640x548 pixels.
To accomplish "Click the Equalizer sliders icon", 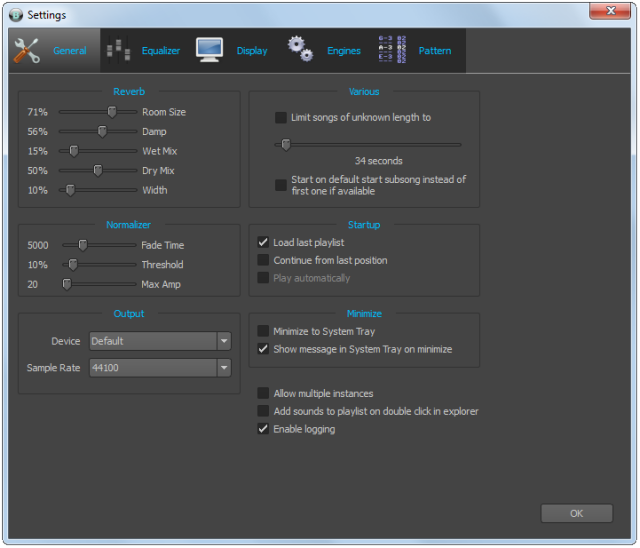I will click(118, 51).
